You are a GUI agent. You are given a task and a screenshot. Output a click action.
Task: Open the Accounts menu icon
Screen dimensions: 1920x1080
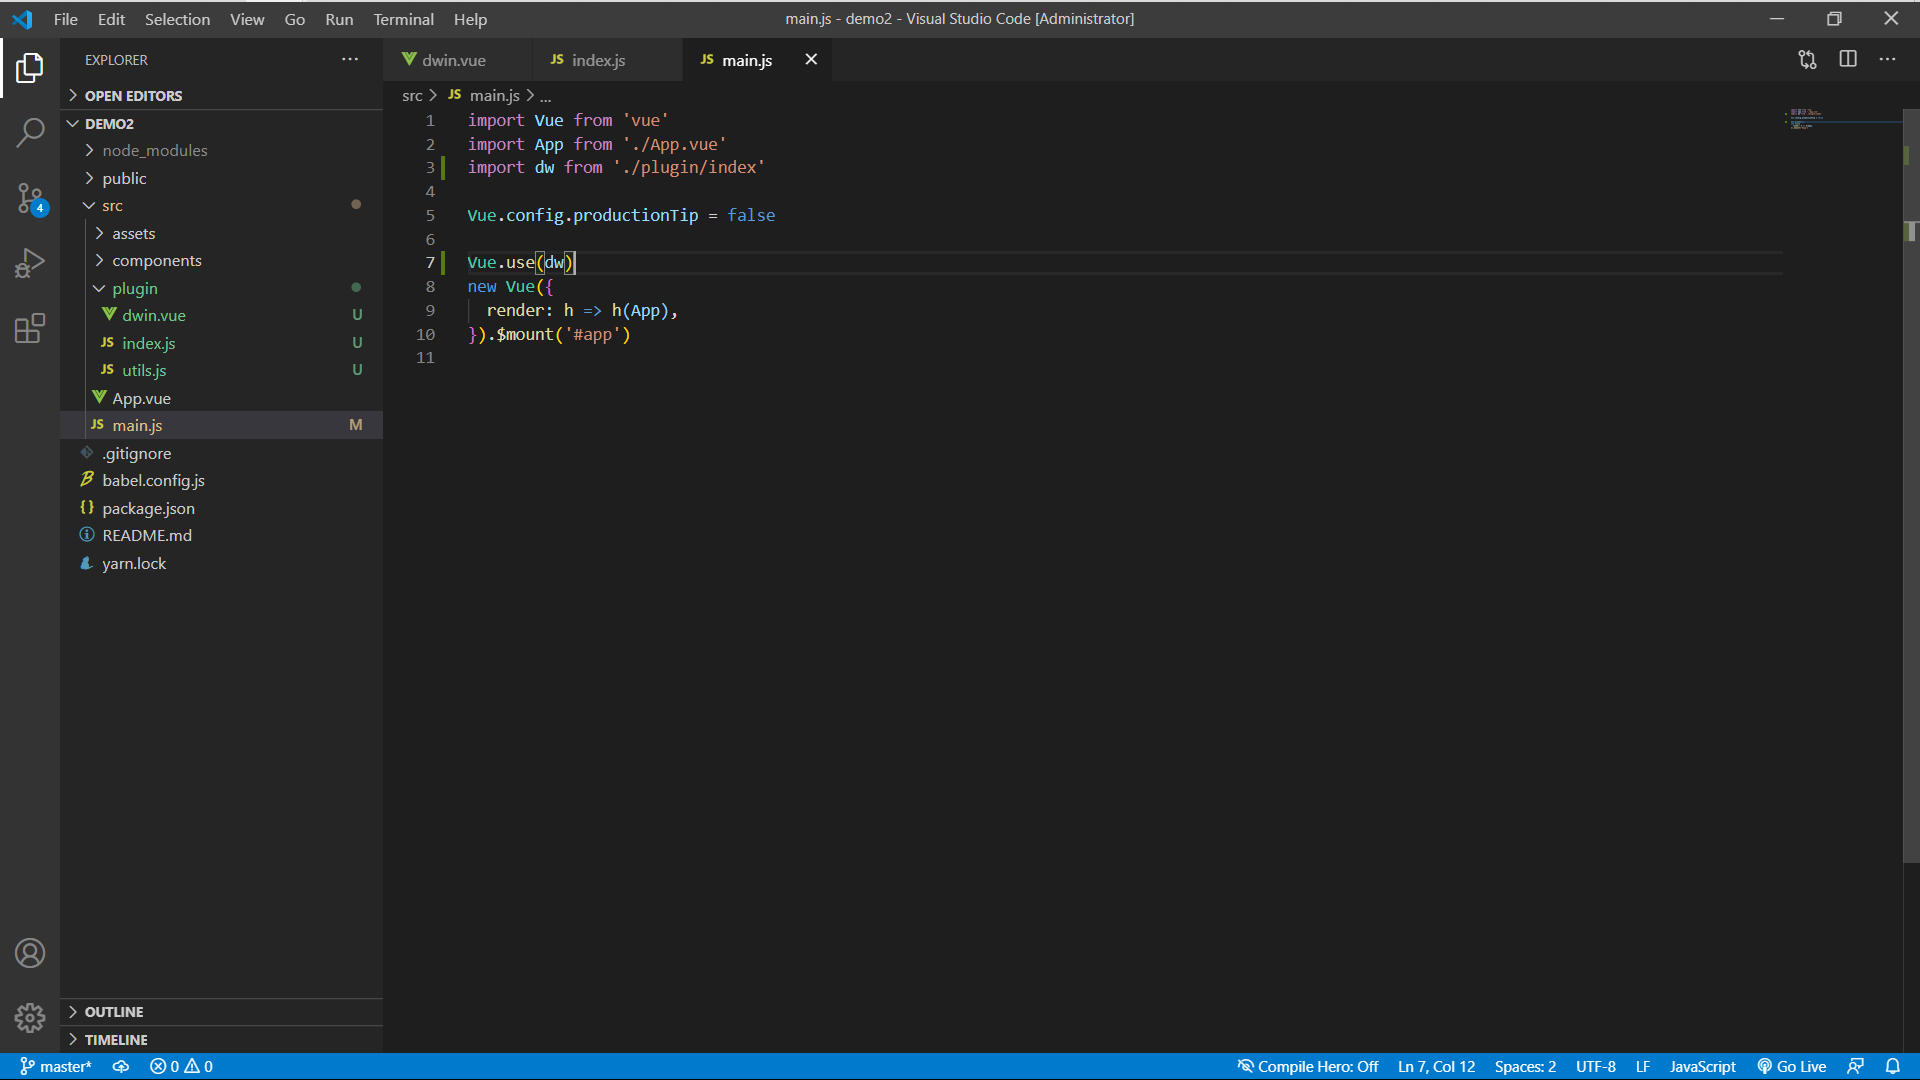pyautogui.click(x=30, y=953)
